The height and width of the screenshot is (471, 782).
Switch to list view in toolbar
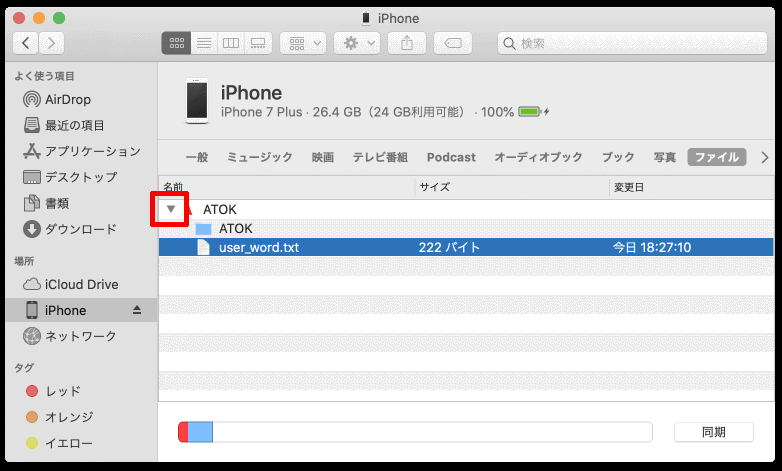coord(204,43)
